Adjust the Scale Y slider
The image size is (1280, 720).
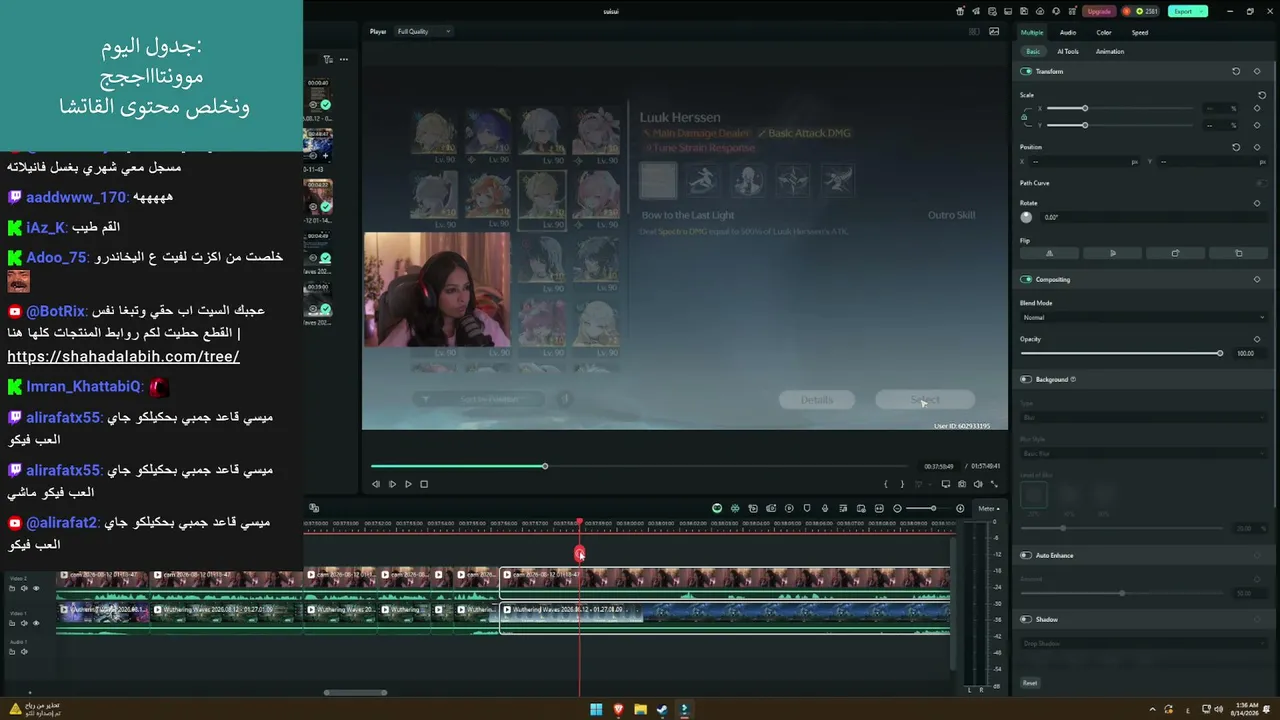(x=1084, y=125)
